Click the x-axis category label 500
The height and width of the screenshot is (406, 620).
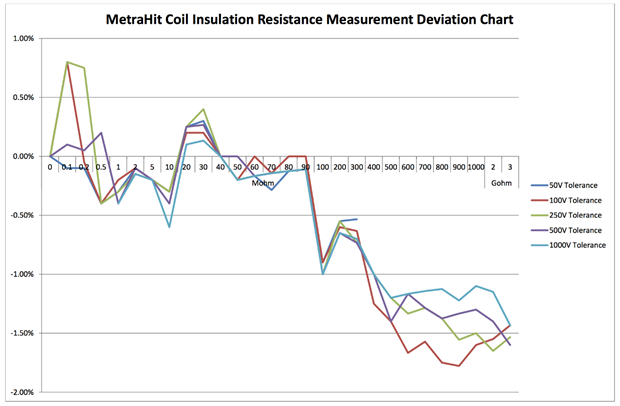[x=391, y=167]
